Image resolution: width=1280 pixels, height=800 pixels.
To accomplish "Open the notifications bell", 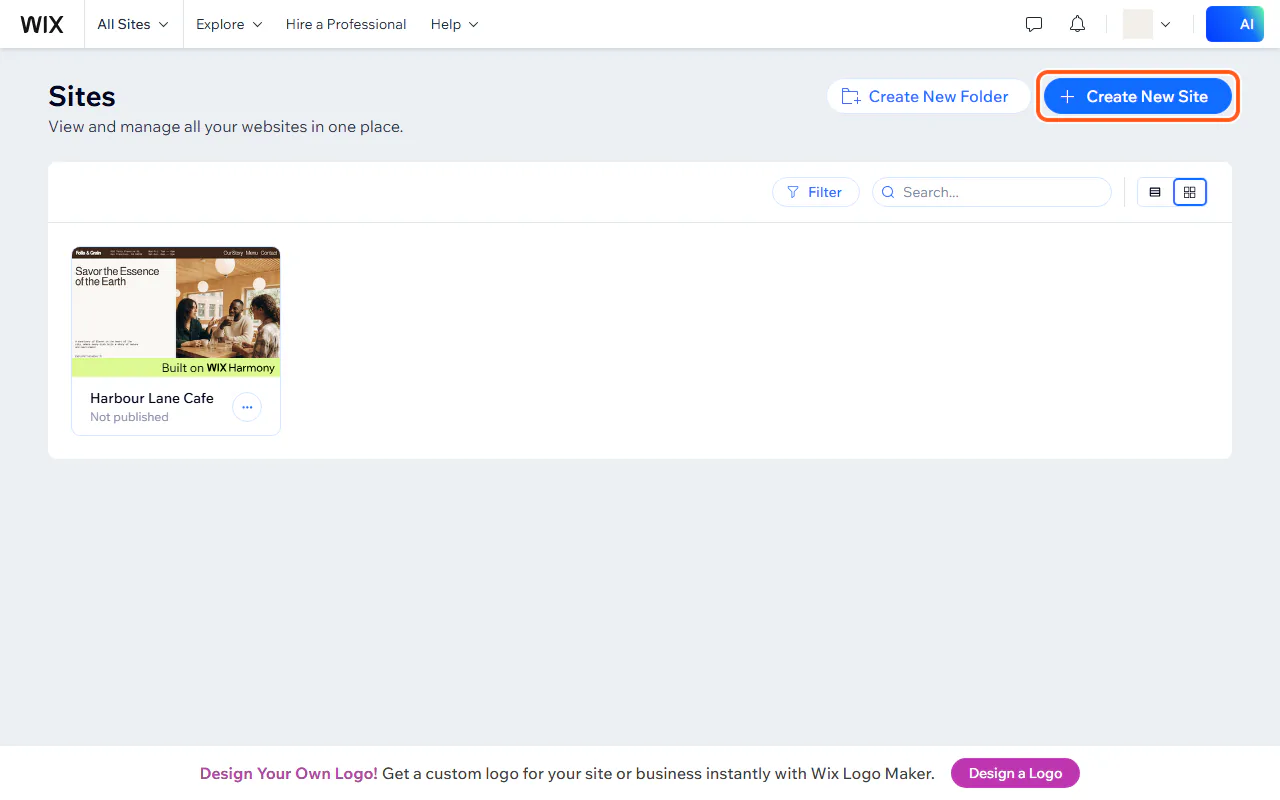I will tap(1077, 24).
